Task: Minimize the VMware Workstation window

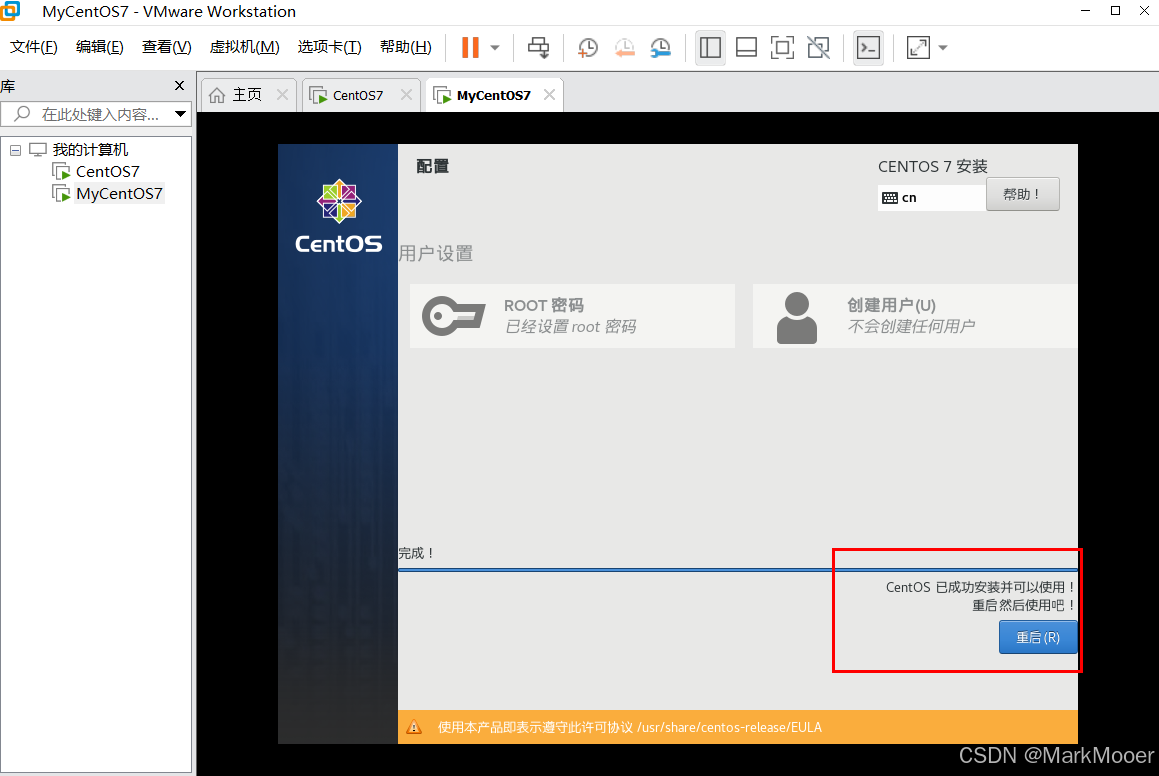Action: pos(1085,10)
